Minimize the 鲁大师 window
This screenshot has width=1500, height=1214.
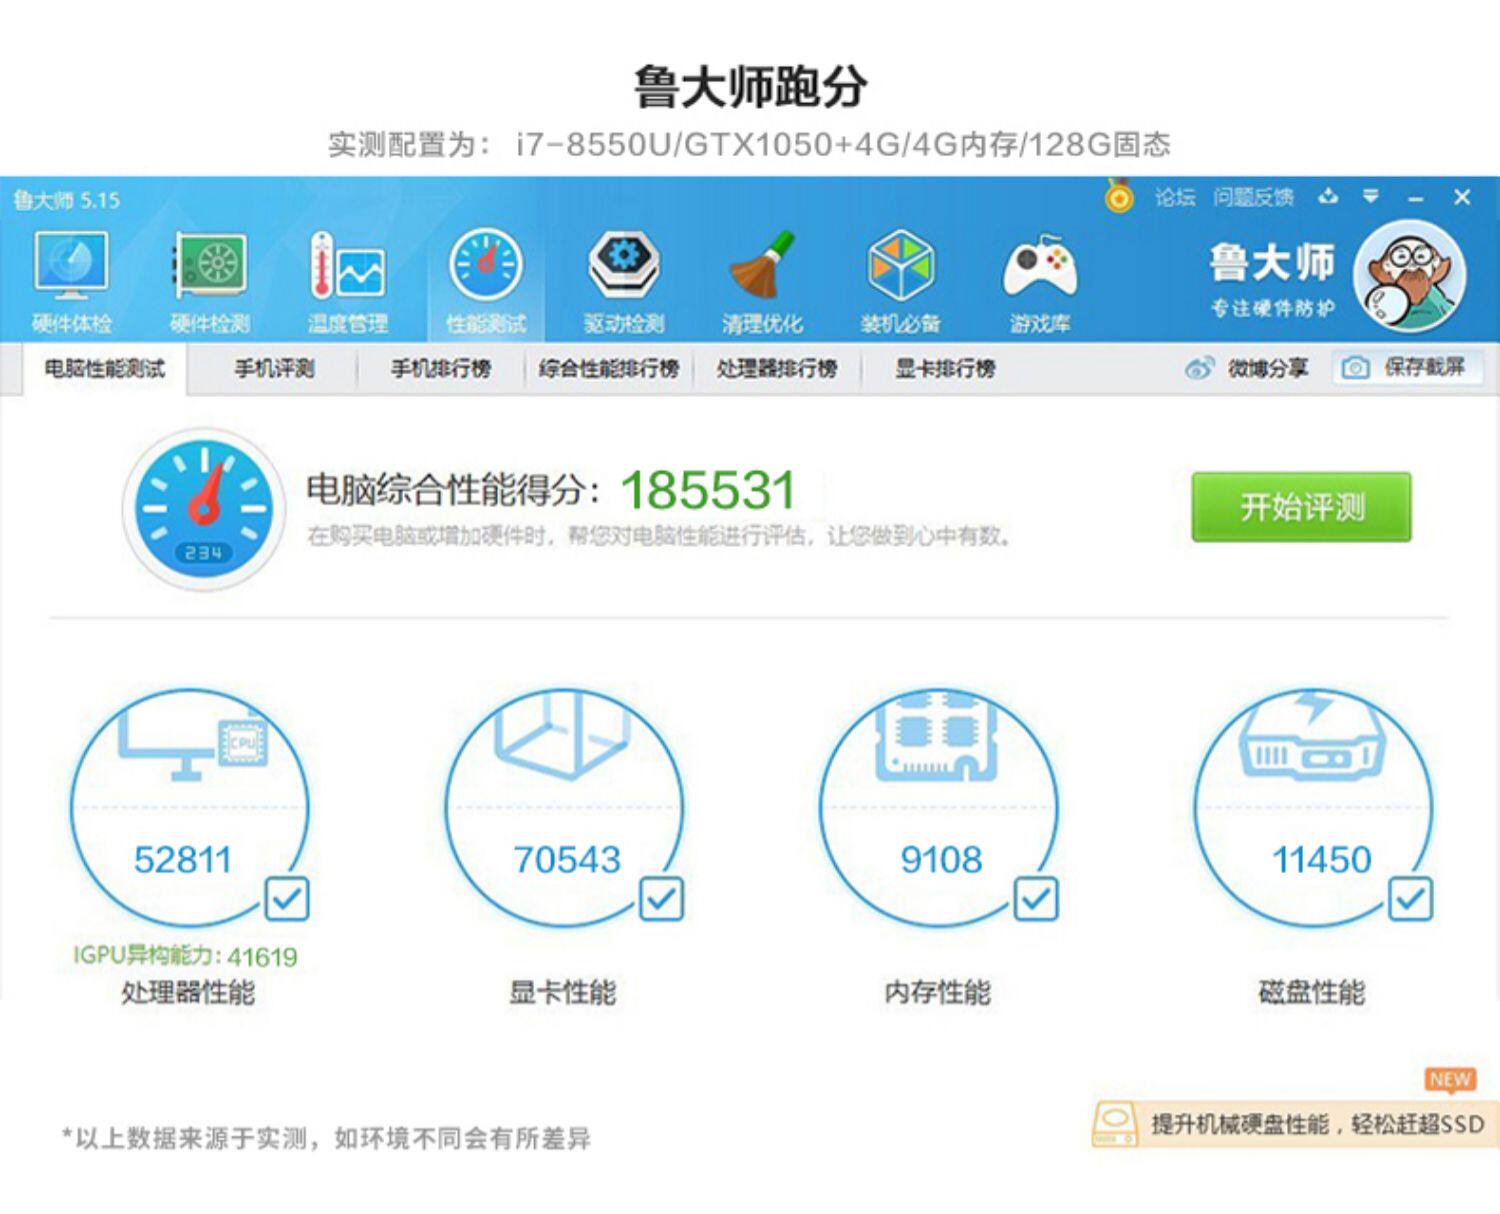click(1415, 198)
